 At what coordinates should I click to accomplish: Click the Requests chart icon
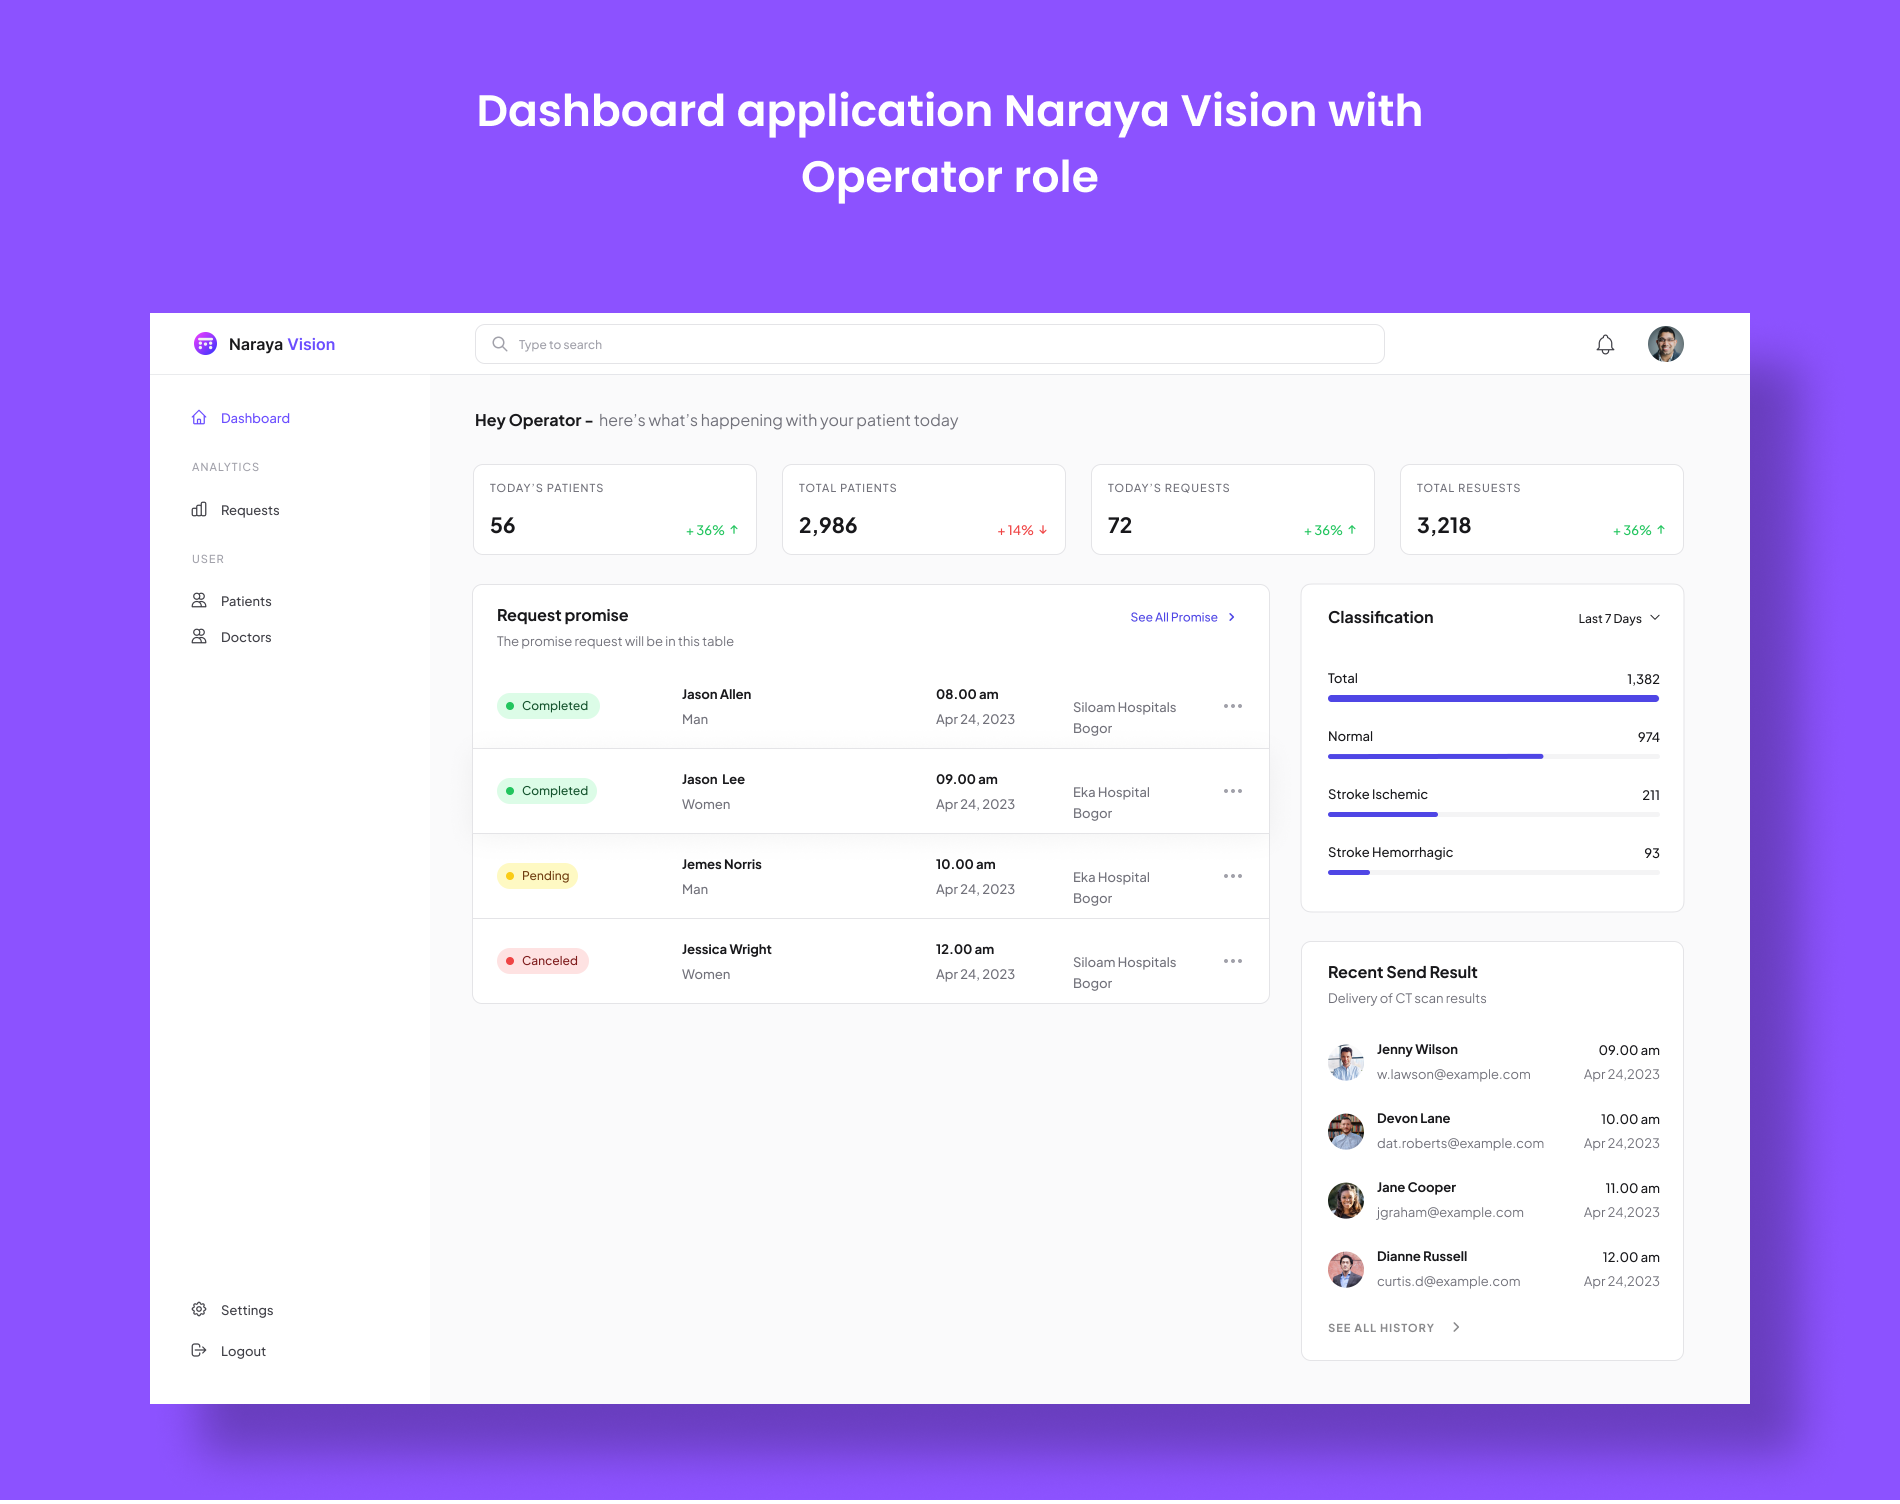click(199, 510)
